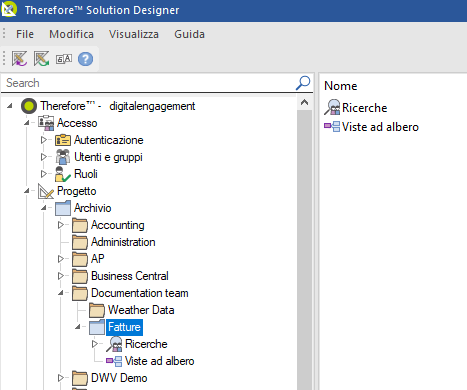Select the Weather Data tree label
The width and height of the screenshot is (467, 390).
pos(141,310)
